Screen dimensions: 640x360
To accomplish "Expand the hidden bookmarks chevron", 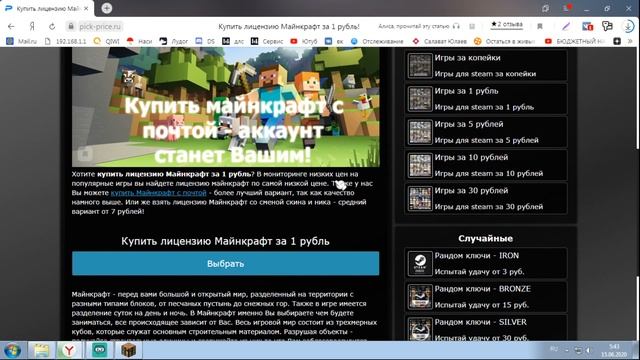I will [630, 41].
